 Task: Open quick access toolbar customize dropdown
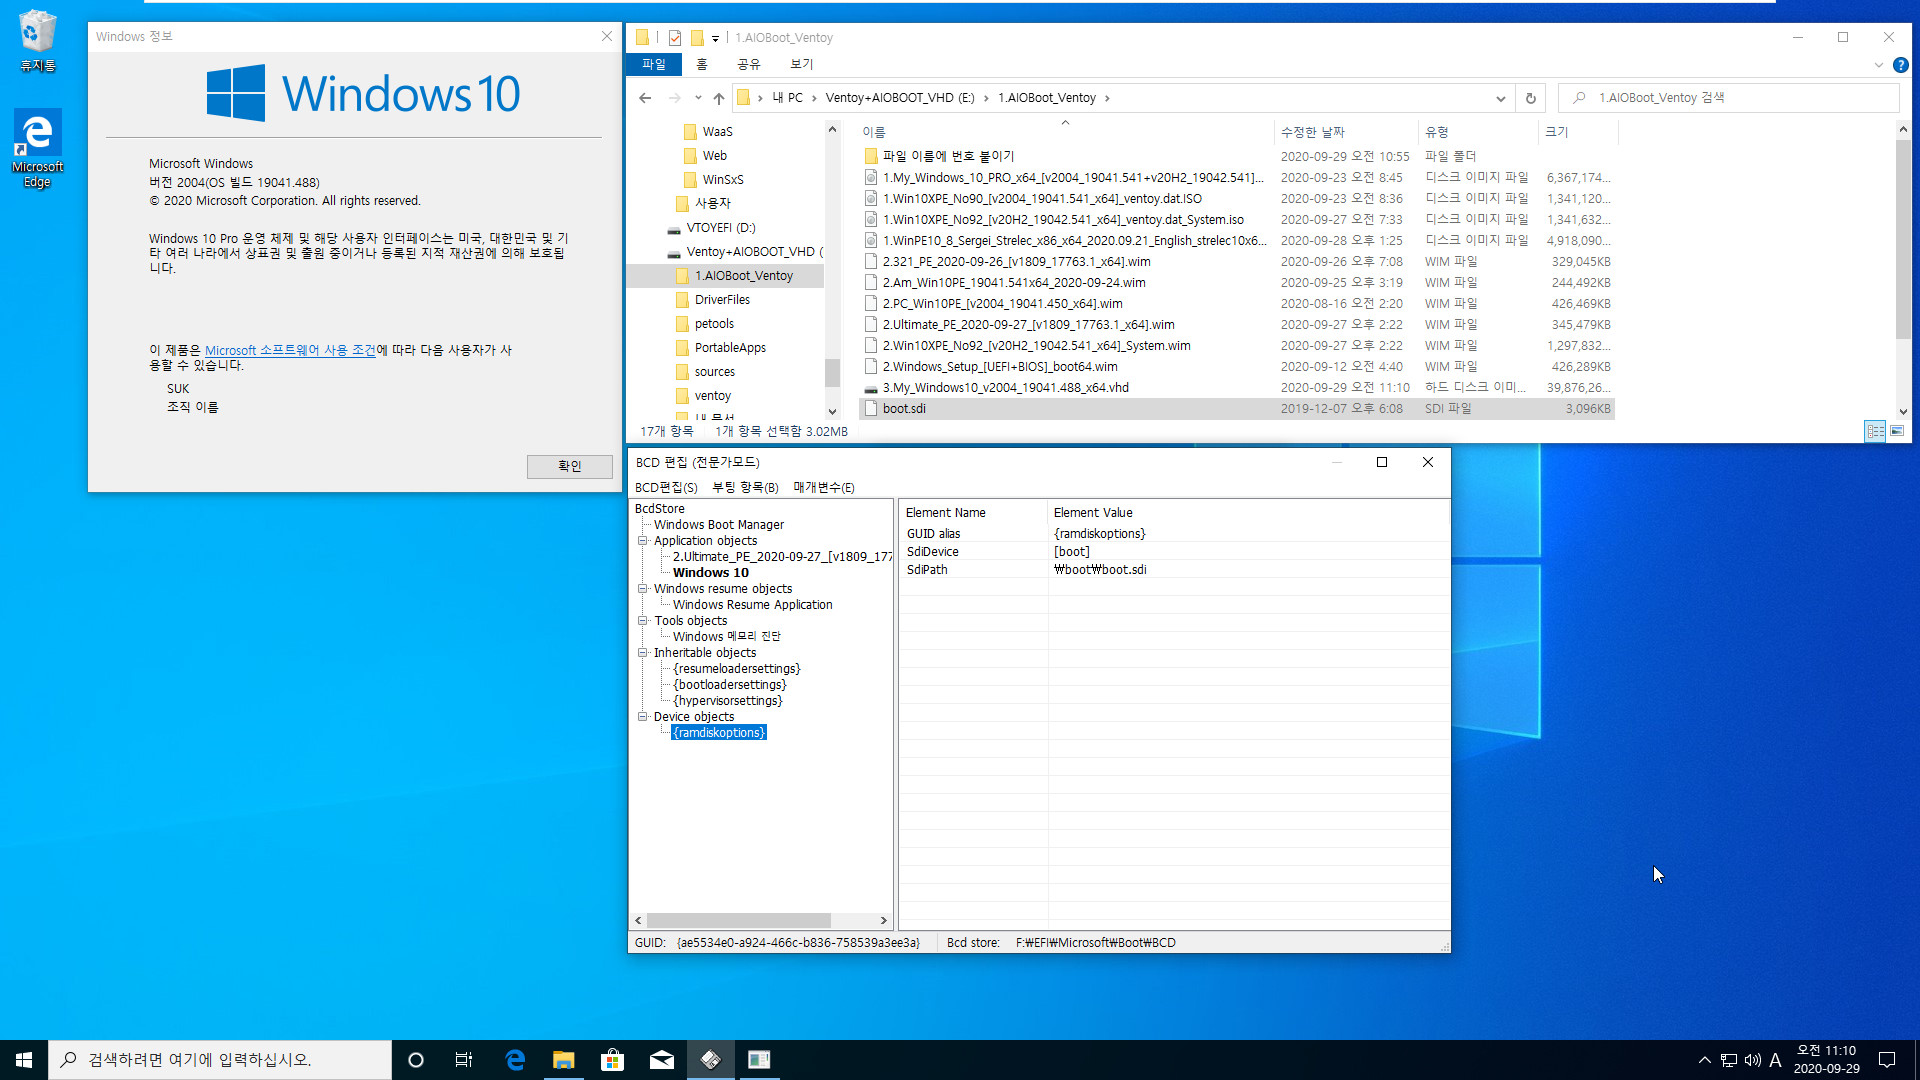[x=715, y=39]
